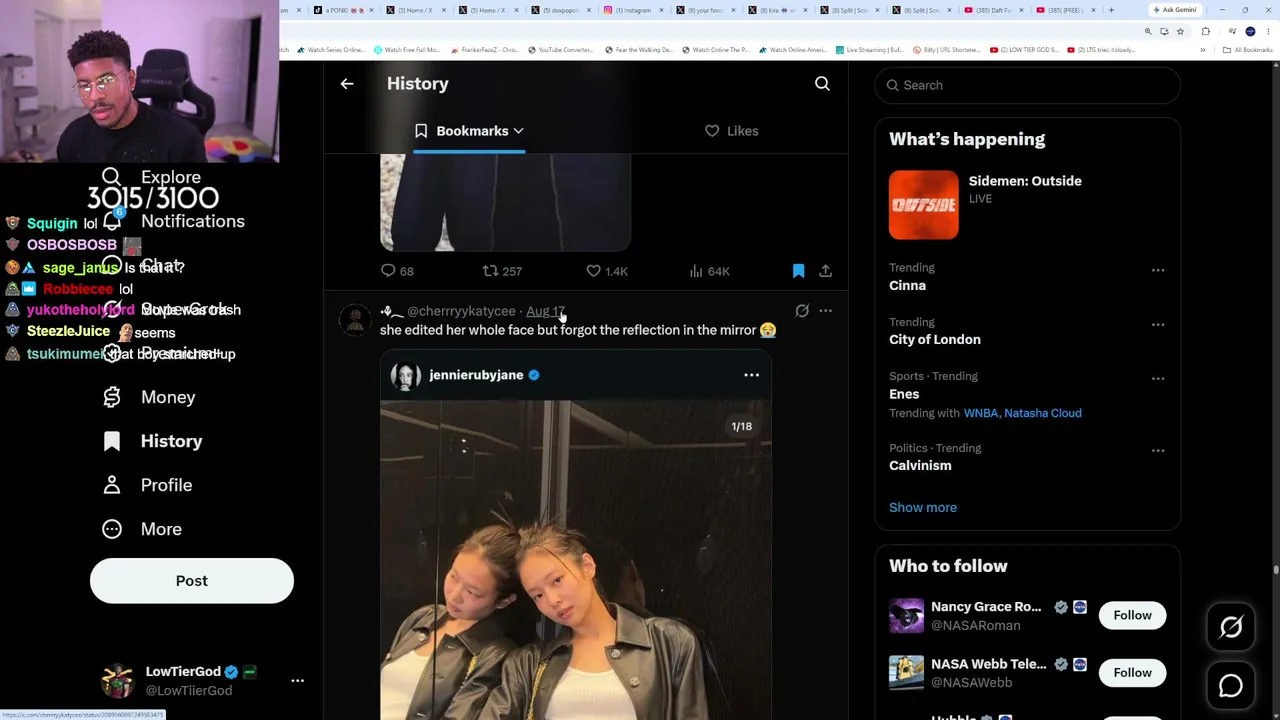Open more options on cherryykatycee post

coord(825,311)
